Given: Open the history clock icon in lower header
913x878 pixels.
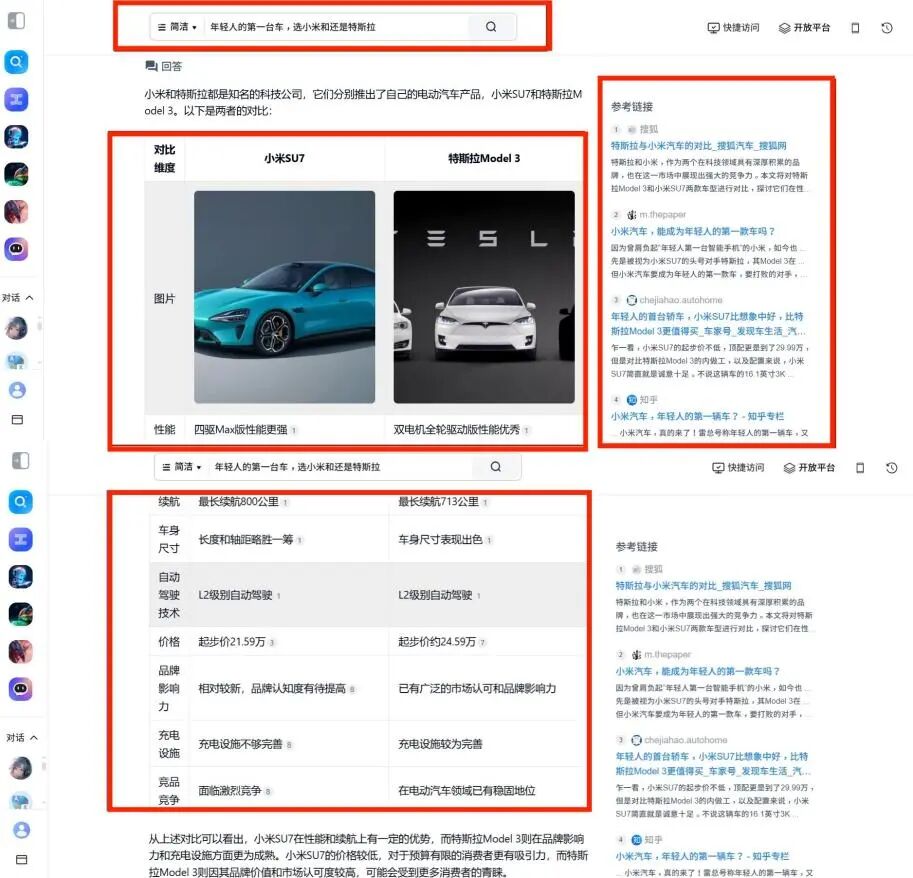Looking at the screenshot, I should pos(891,468).
